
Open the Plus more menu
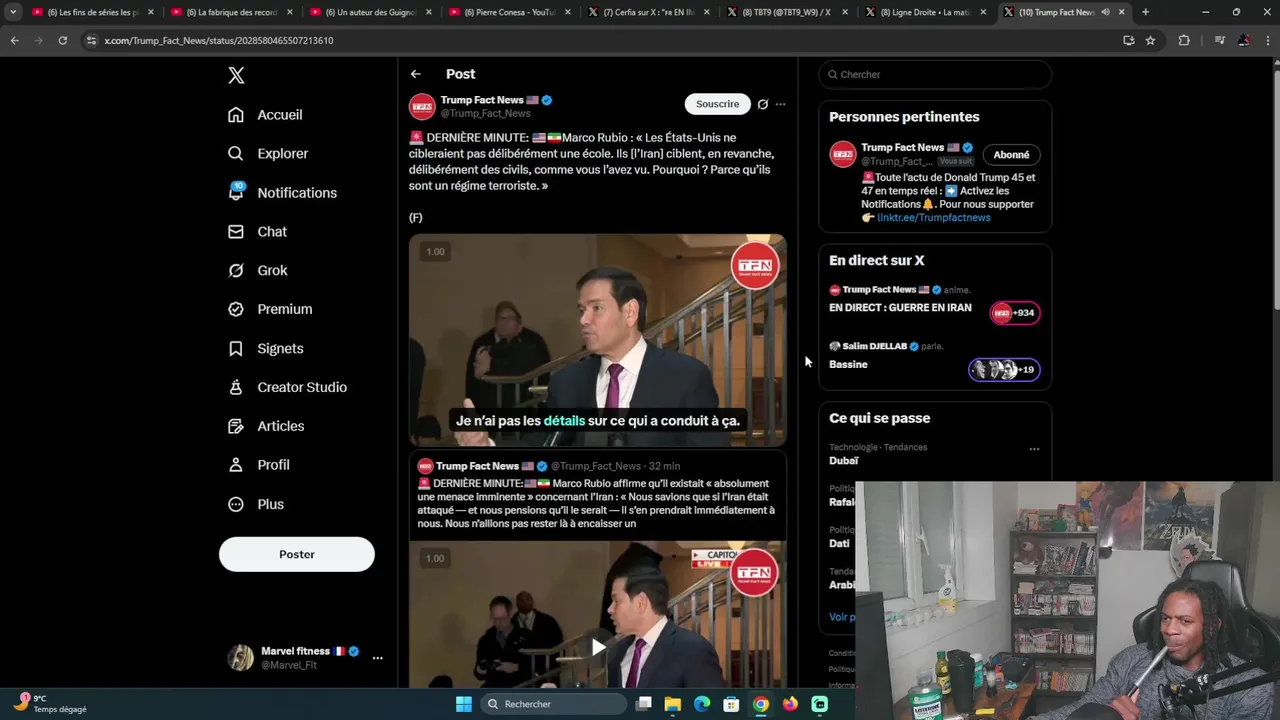[256, 505]
